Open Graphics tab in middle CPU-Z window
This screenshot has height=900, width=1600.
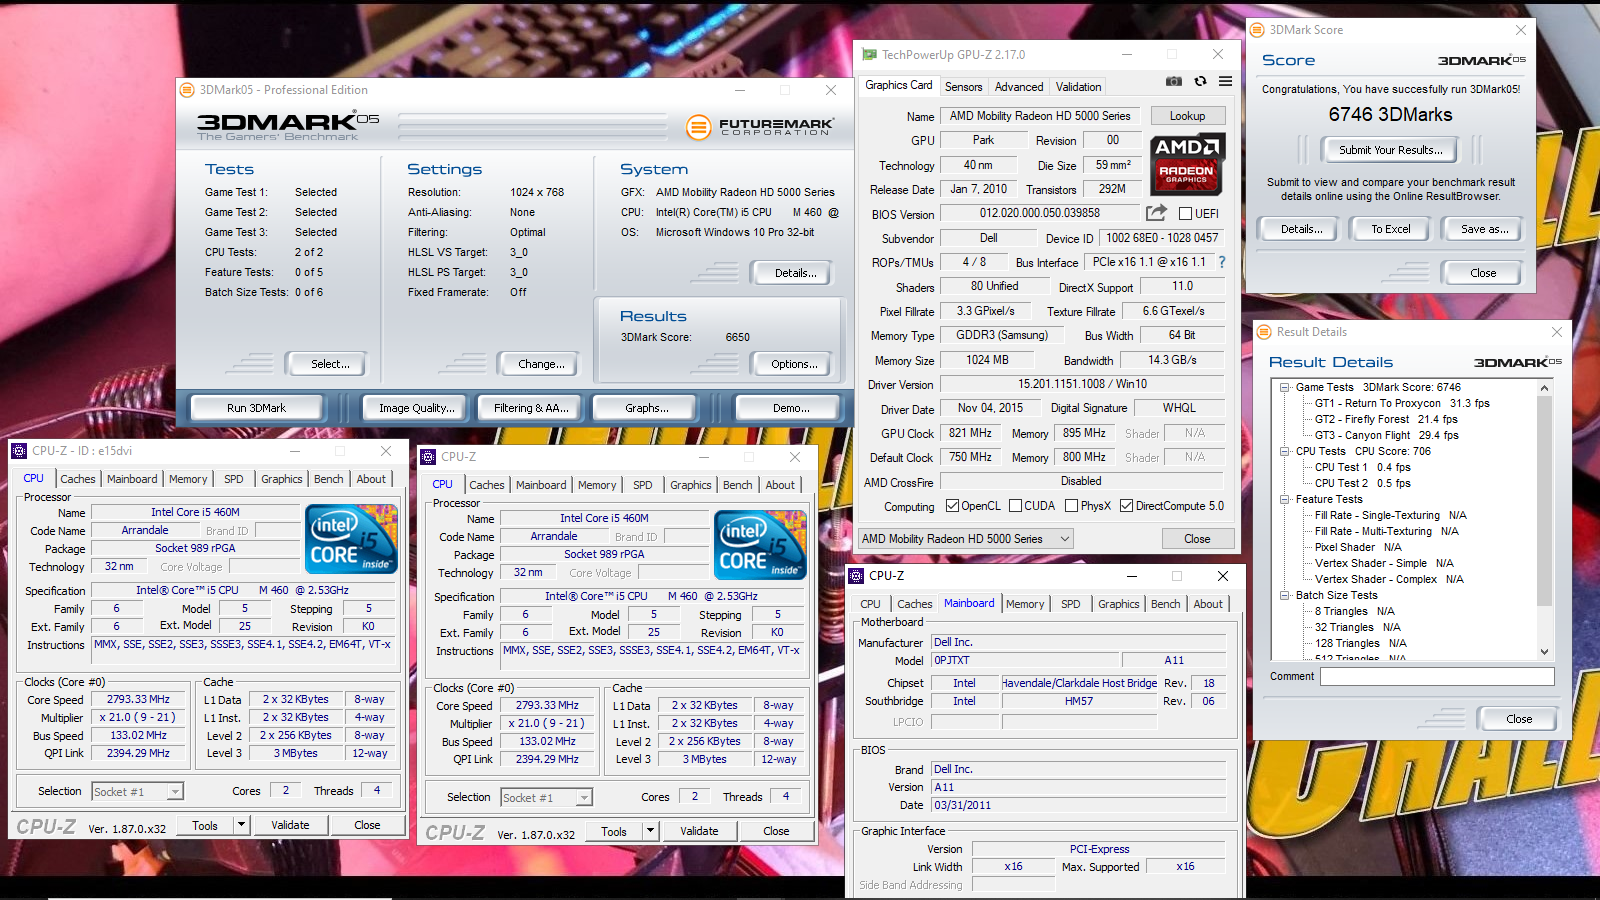point(691,485)
